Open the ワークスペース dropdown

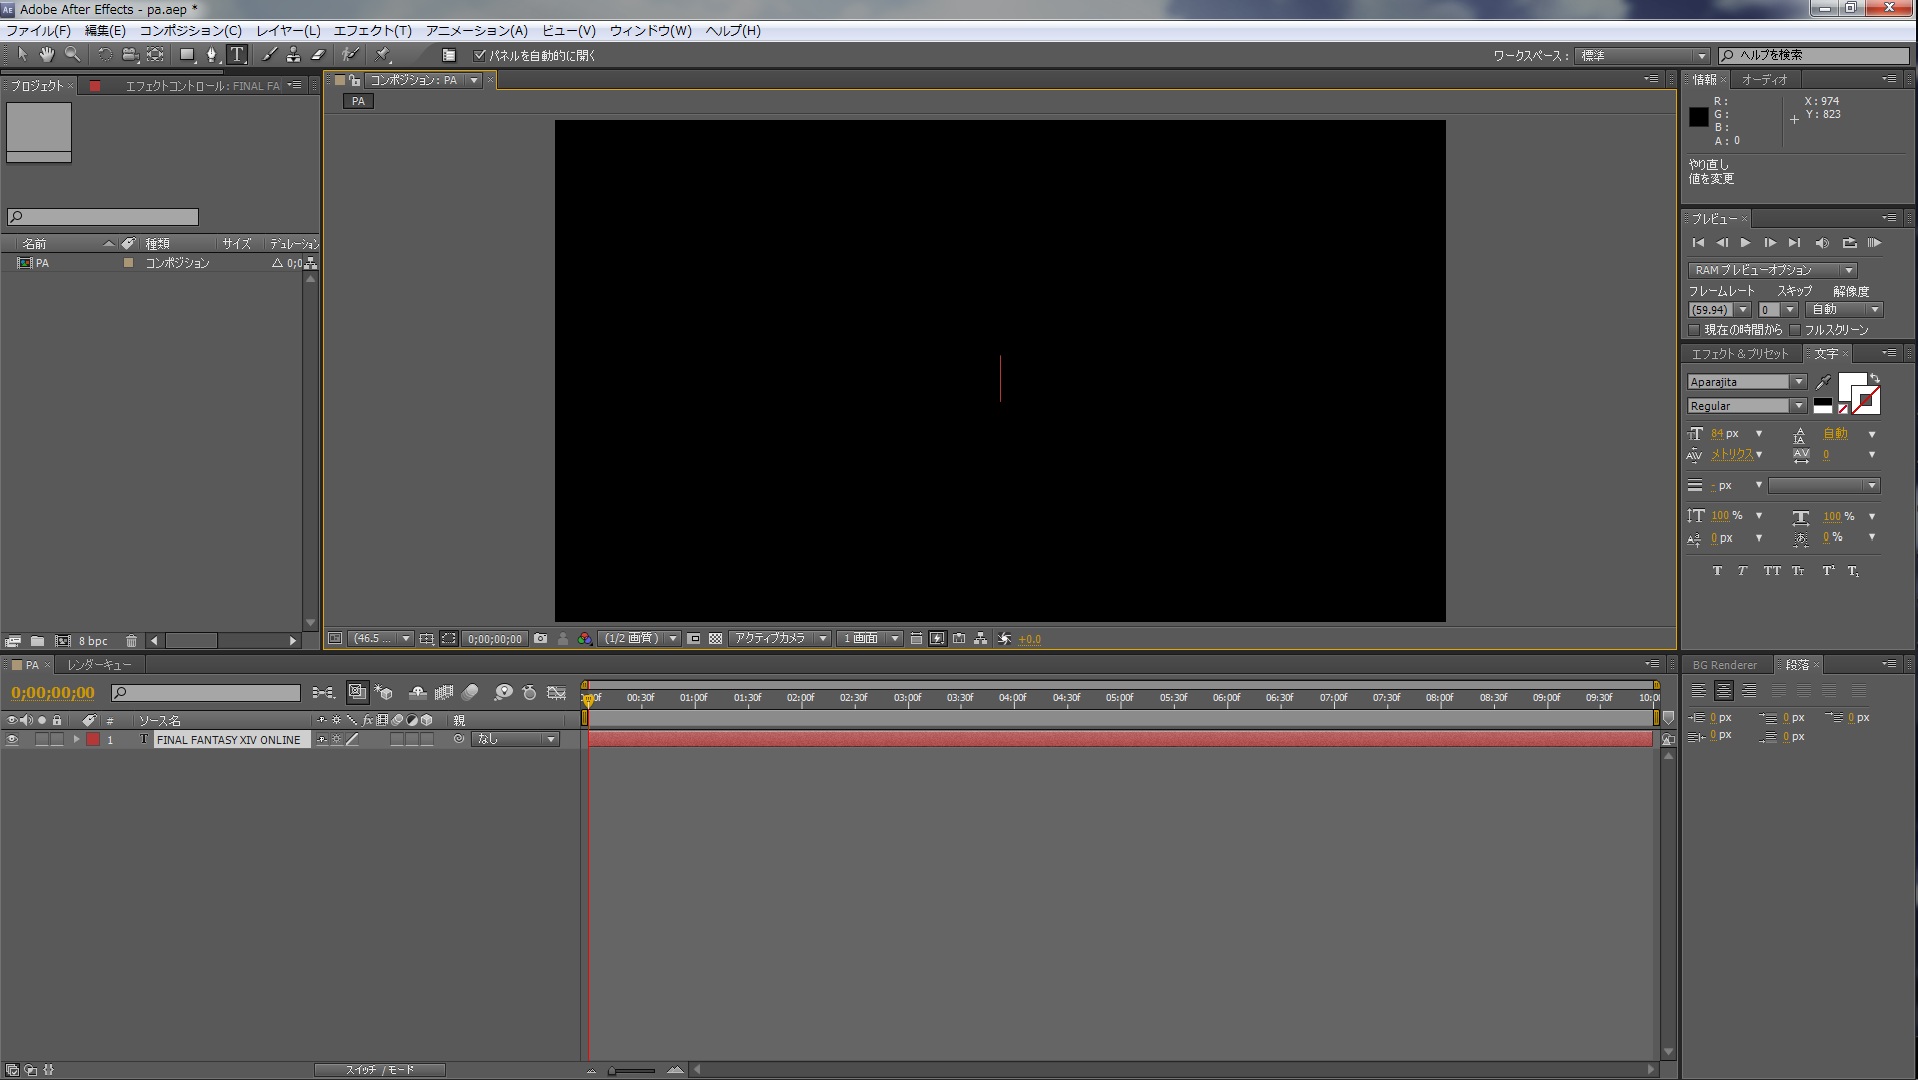1642,56
